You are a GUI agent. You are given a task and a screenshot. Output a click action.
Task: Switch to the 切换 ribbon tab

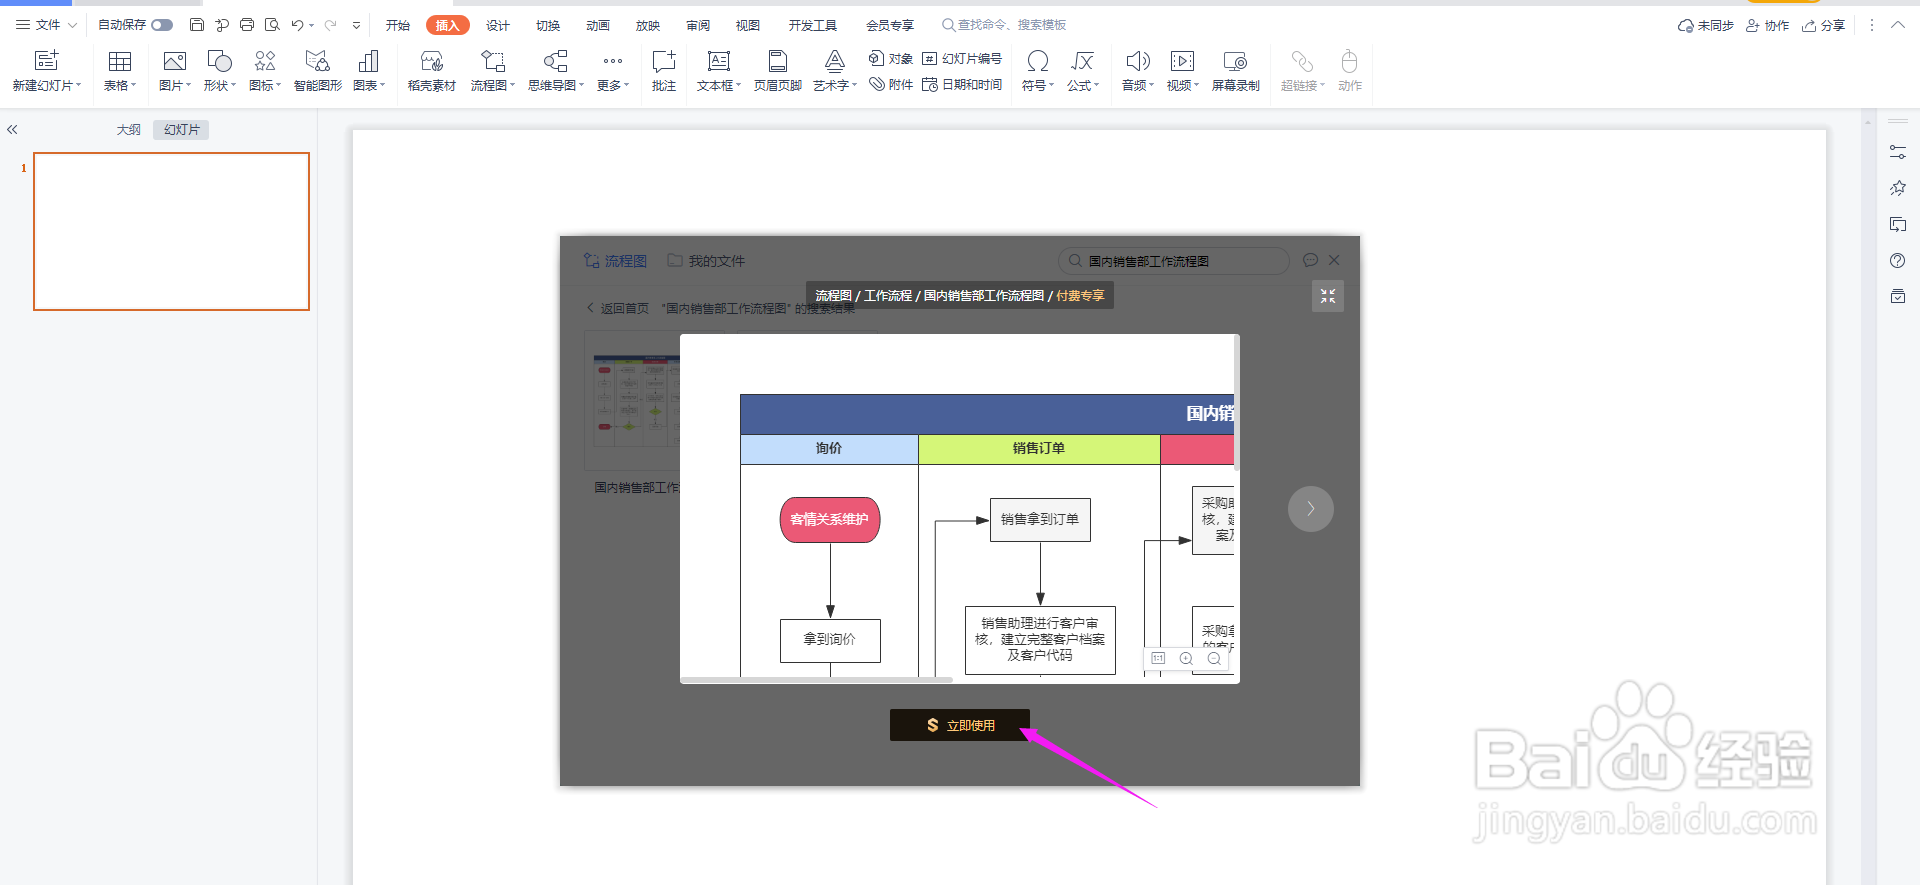(x=548, y=25)
